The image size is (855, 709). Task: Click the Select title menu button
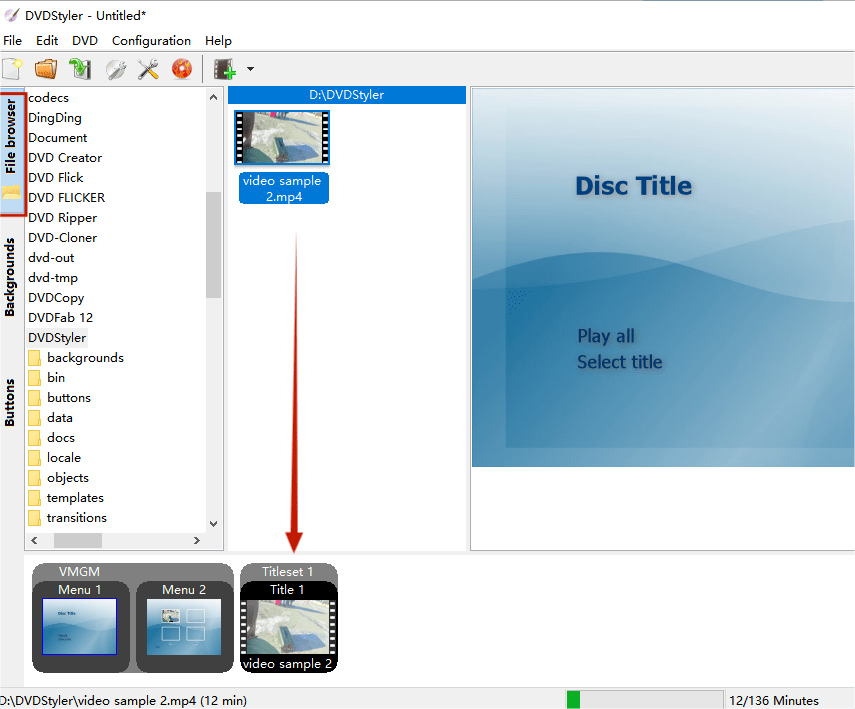[619, 362]
